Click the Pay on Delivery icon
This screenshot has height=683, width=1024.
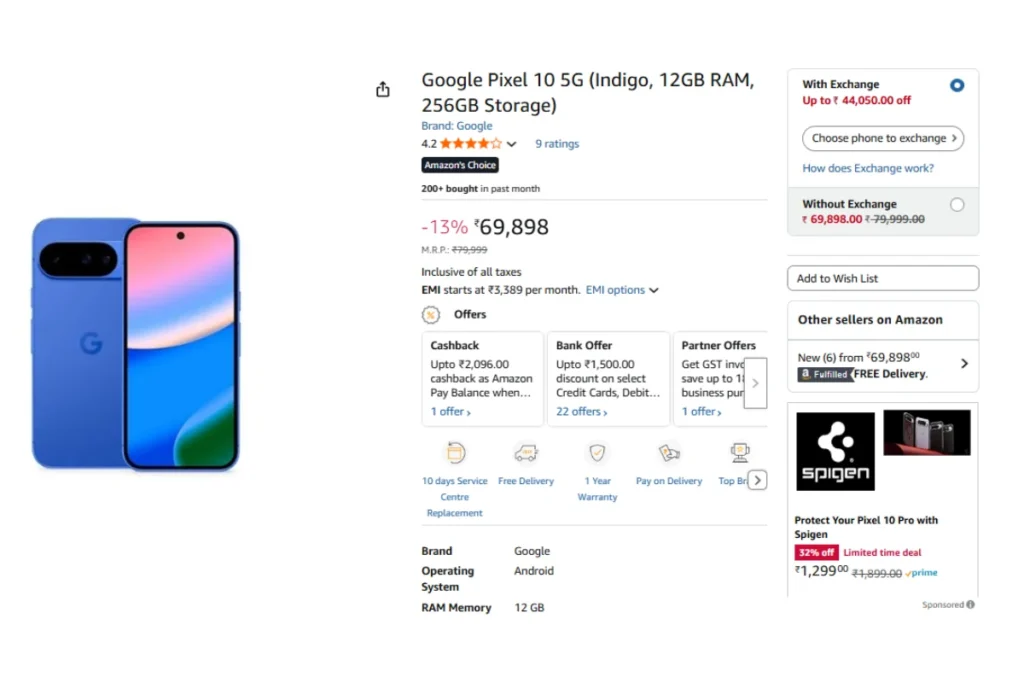(x=669, y=453)
